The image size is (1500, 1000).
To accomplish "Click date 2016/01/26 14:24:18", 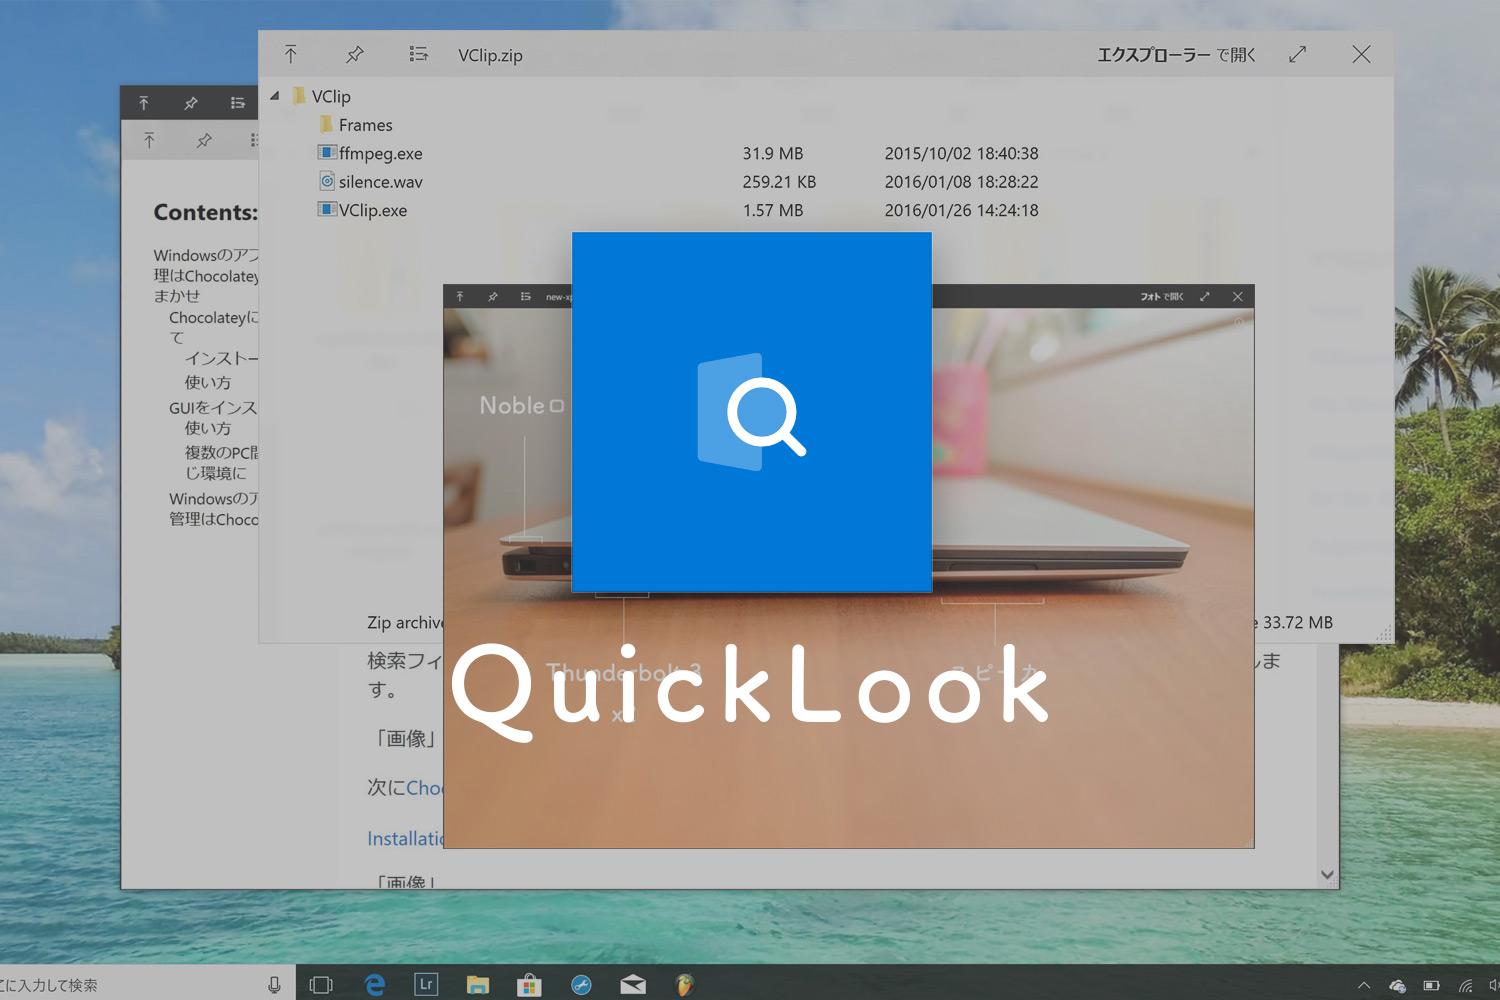I will click(961, 210).
